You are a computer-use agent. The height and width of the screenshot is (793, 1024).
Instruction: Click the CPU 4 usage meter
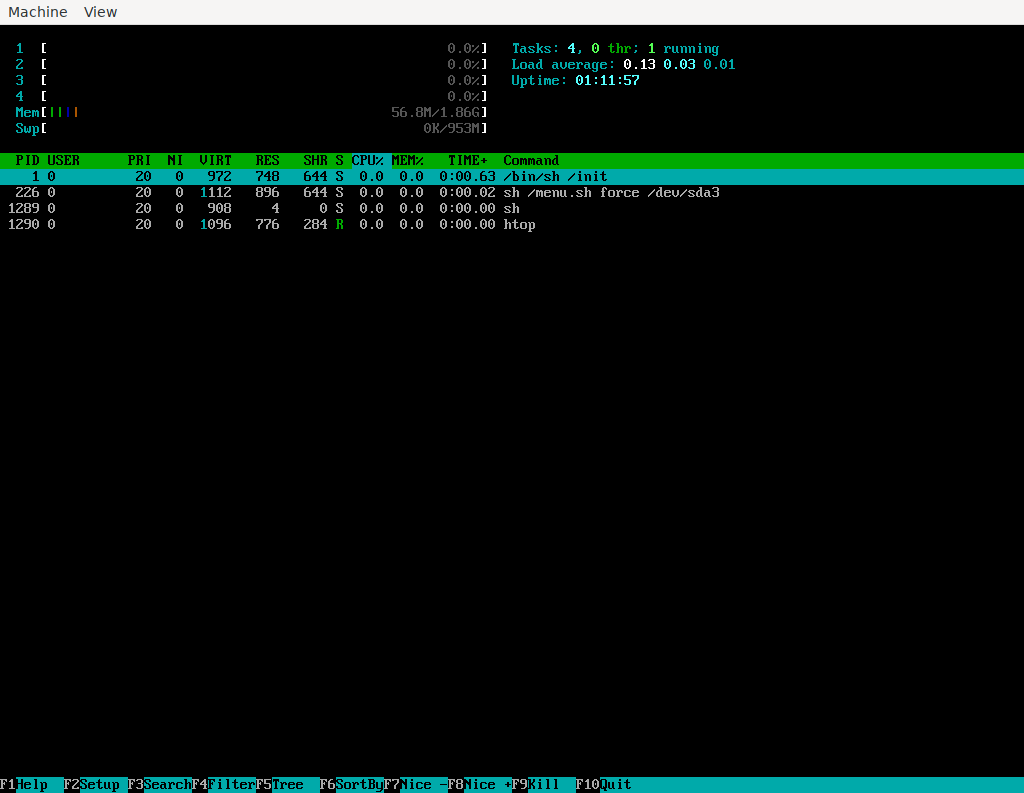coord(251,96)
